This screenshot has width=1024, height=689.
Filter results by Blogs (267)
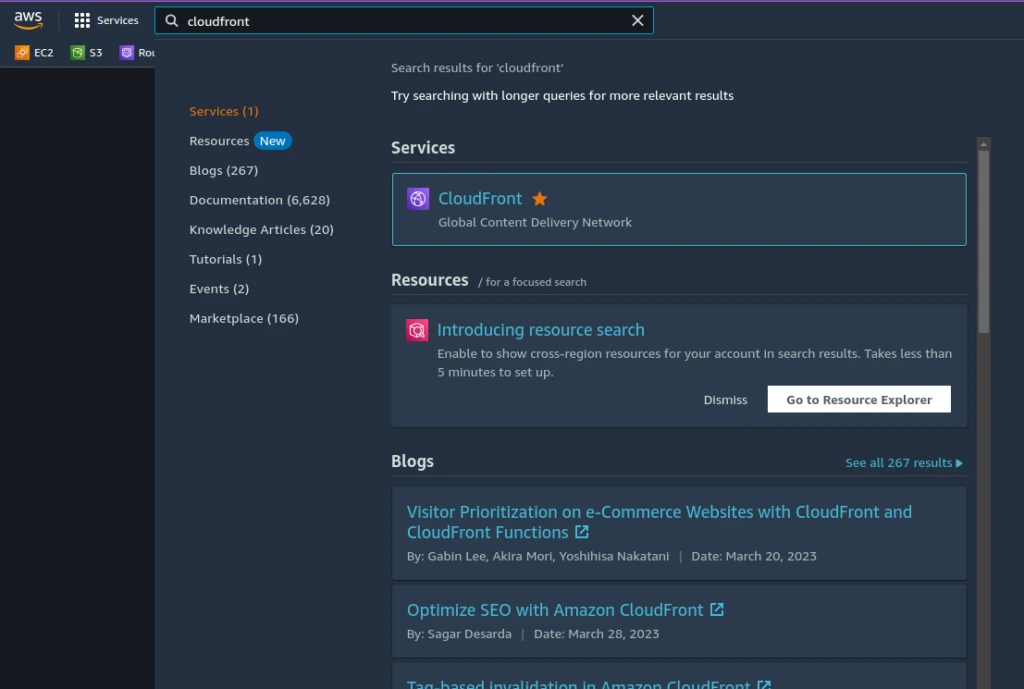(223, 170)
